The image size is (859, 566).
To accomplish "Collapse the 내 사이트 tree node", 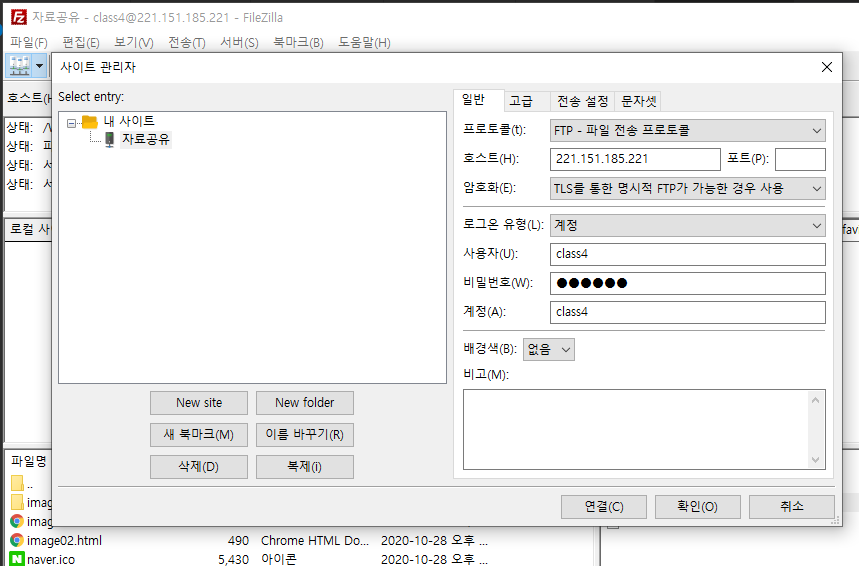I will pos(71,123).
